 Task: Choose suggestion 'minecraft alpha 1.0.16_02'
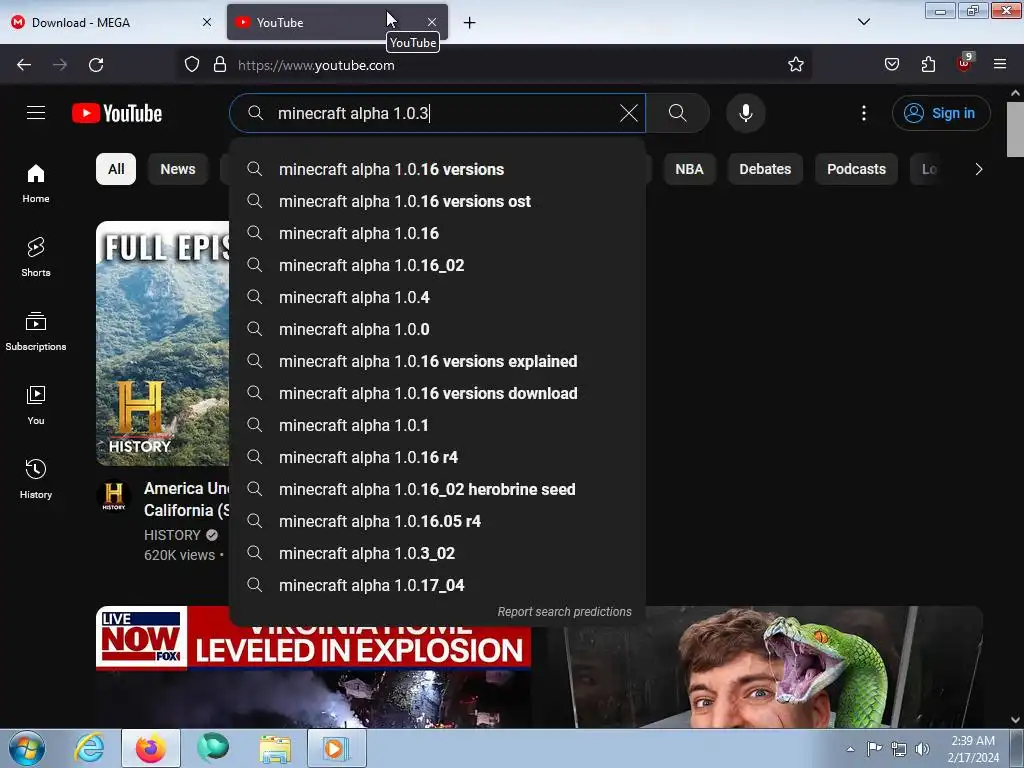[438, 265]
